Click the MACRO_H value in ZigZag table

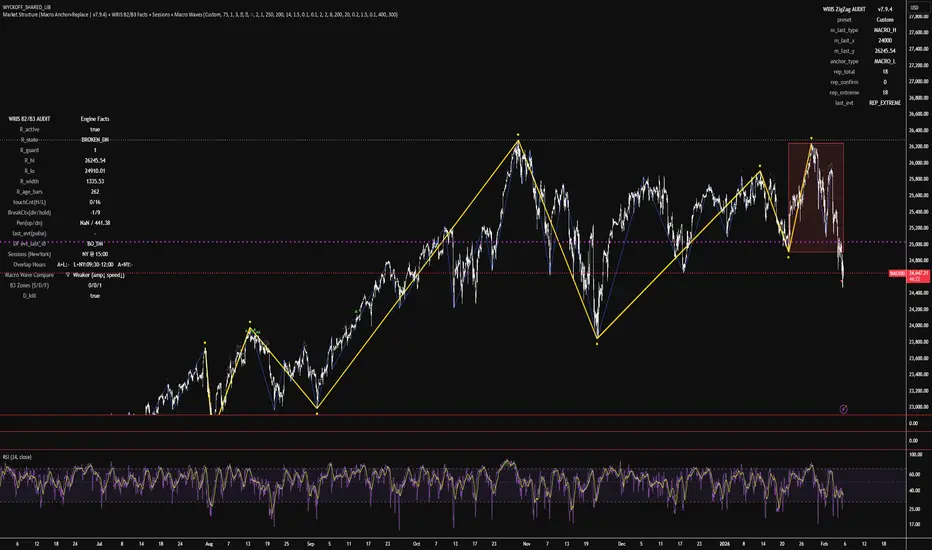(885, 30)
